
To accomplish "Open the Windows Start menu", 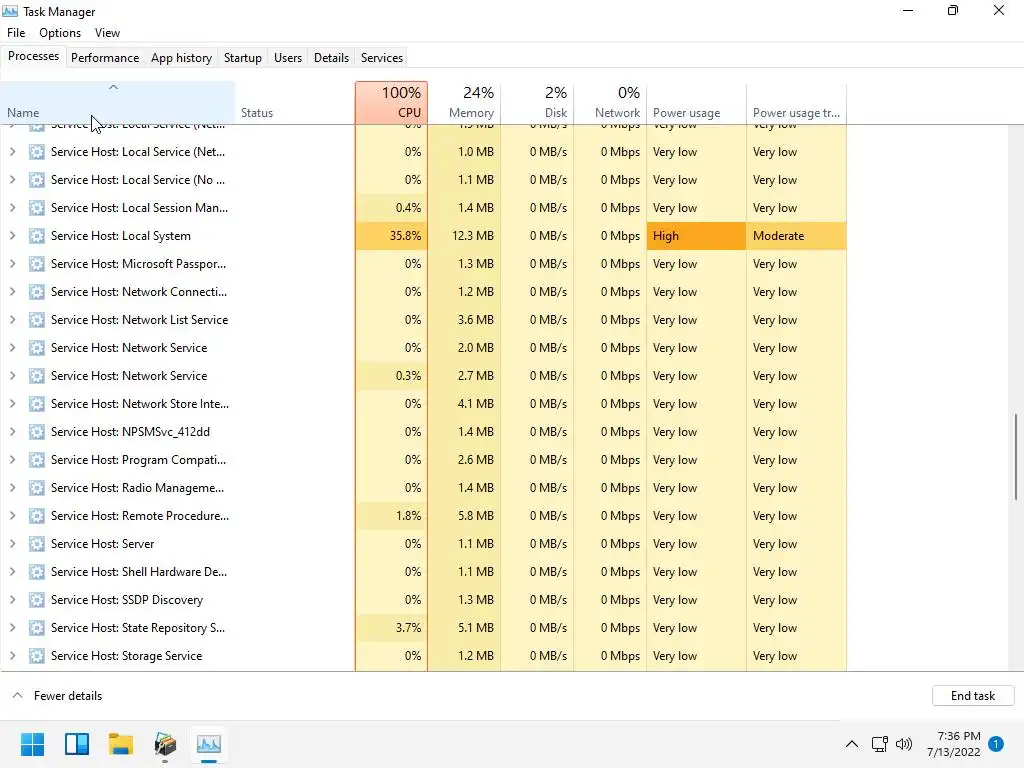I will (x=33, y=744).
